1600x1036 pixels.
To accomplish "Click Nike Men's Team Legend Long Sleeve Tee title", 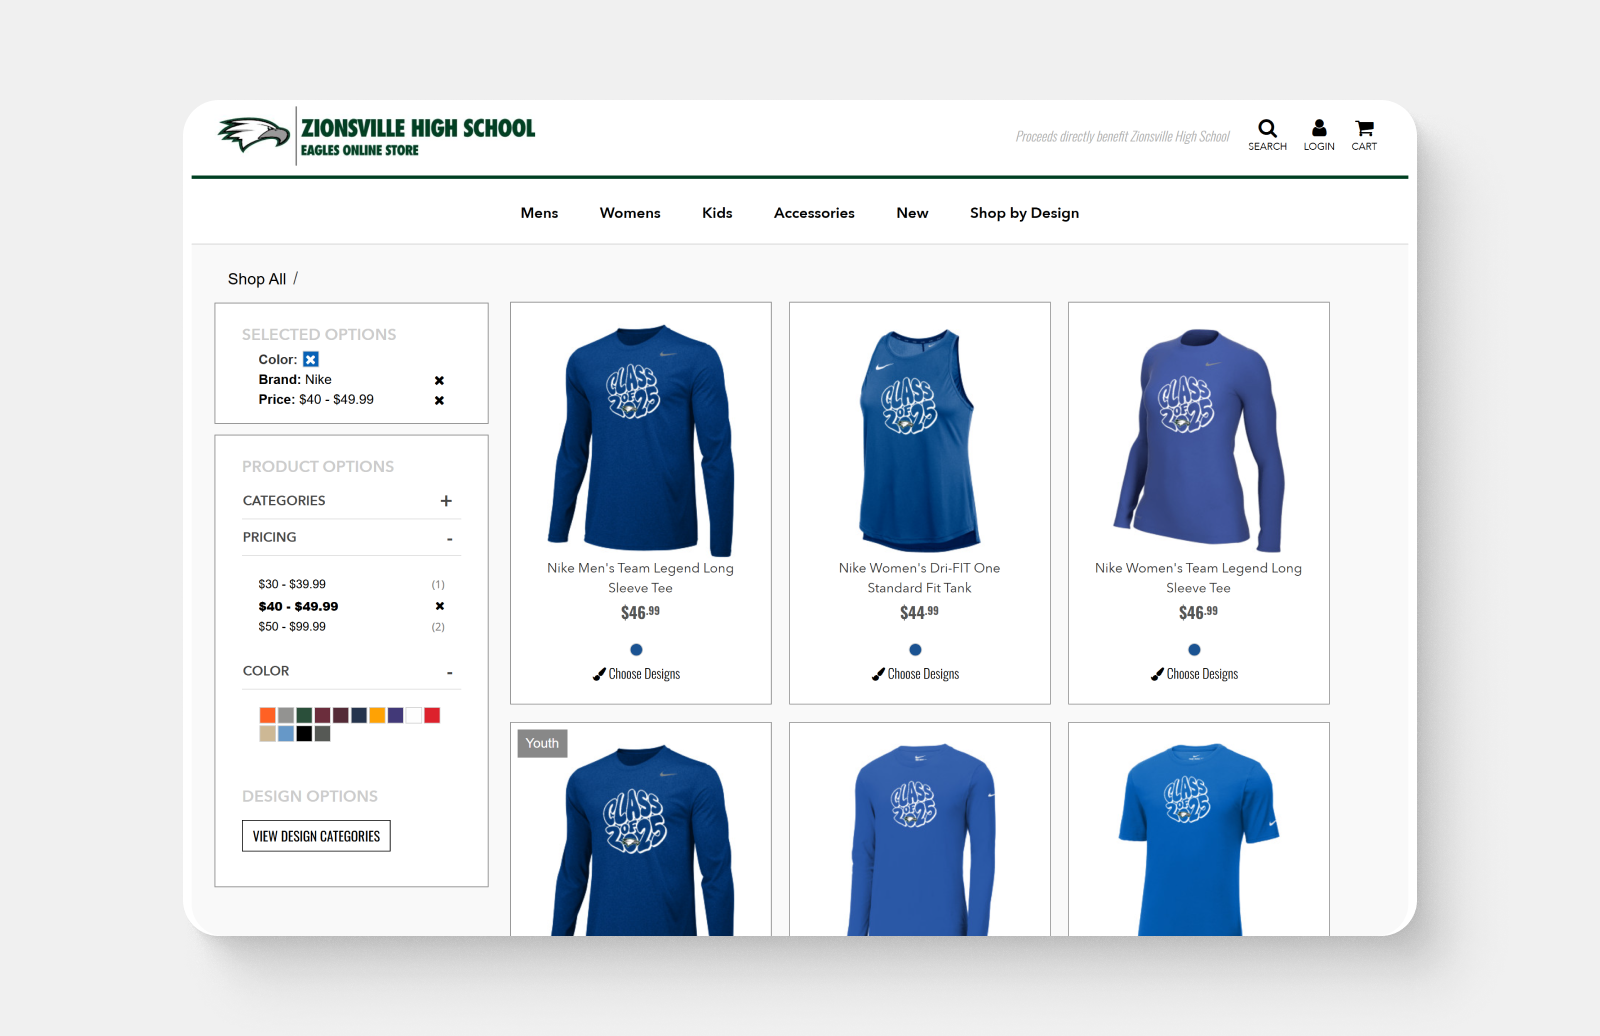I will pos(641,578).
